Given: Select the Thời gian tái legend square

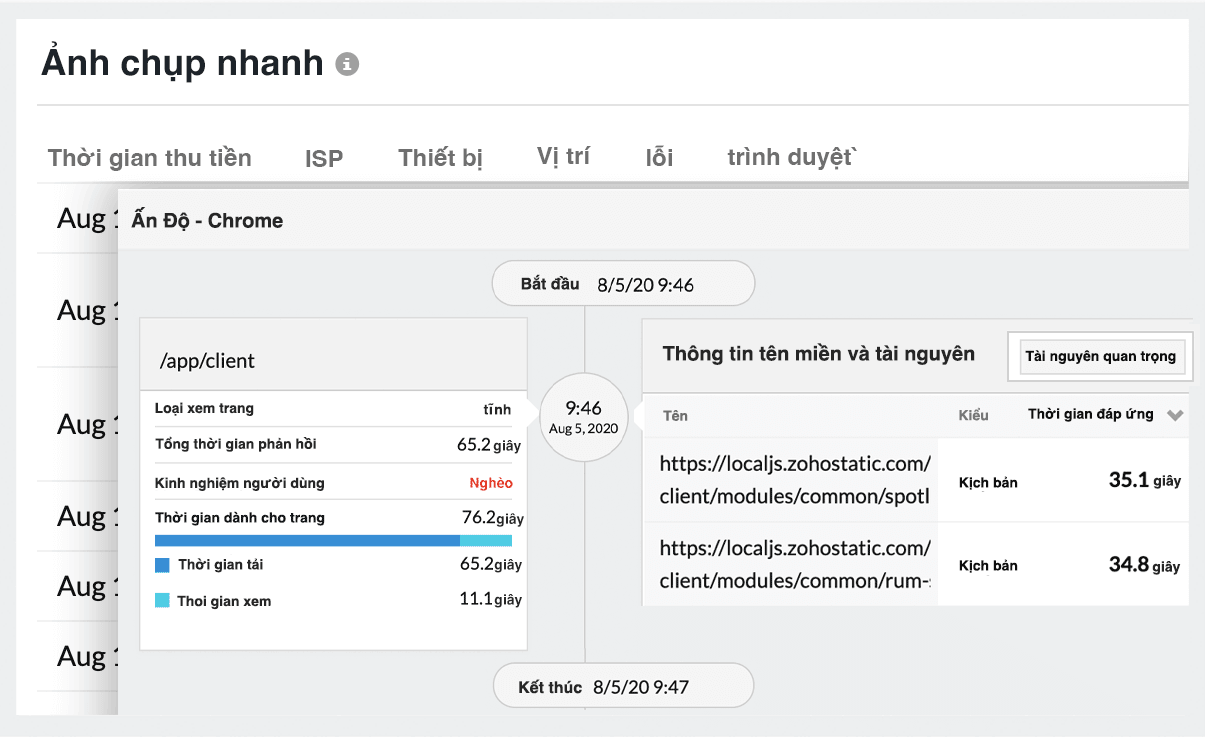Looking at the screenshot, I should (164, 564).
